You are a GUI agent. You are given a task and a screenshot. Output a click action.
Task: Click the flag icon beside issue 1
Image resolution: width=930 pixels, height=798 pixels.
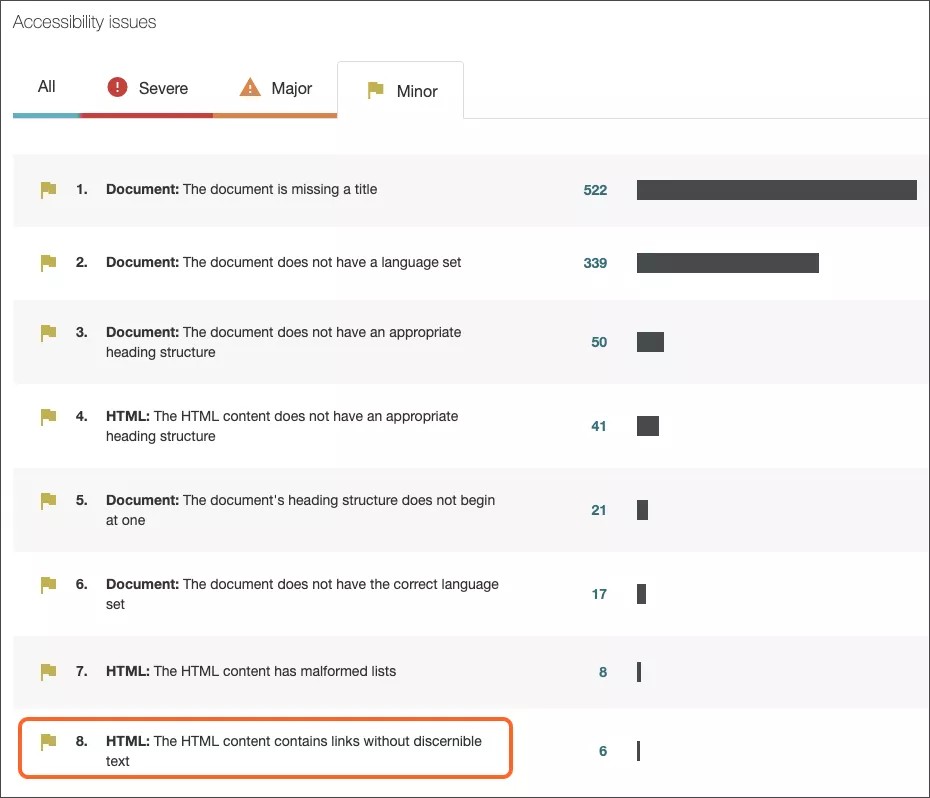[x=48, y=190]
